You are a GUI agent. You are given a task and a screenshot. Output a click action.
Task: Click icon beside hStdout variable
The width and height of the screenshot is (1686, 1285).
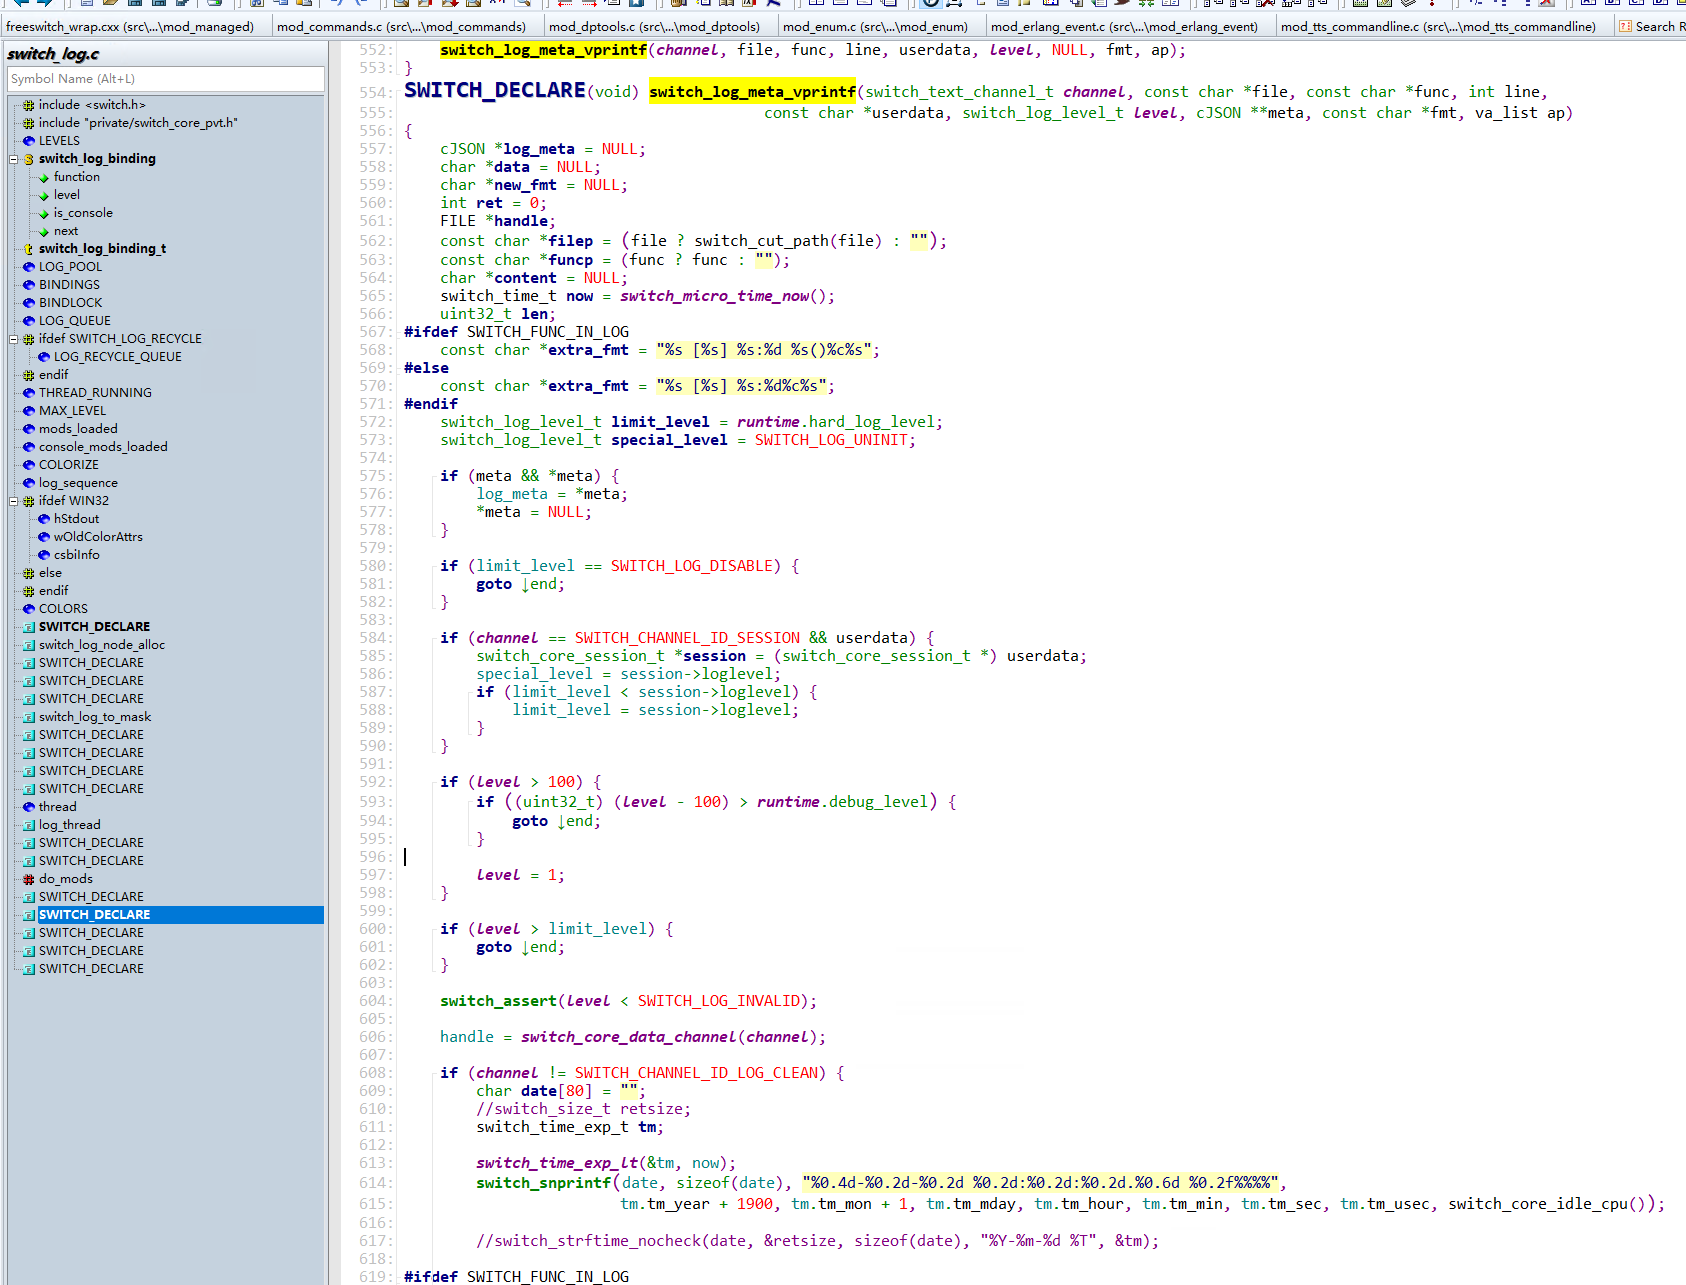click(x=44, y=519)
